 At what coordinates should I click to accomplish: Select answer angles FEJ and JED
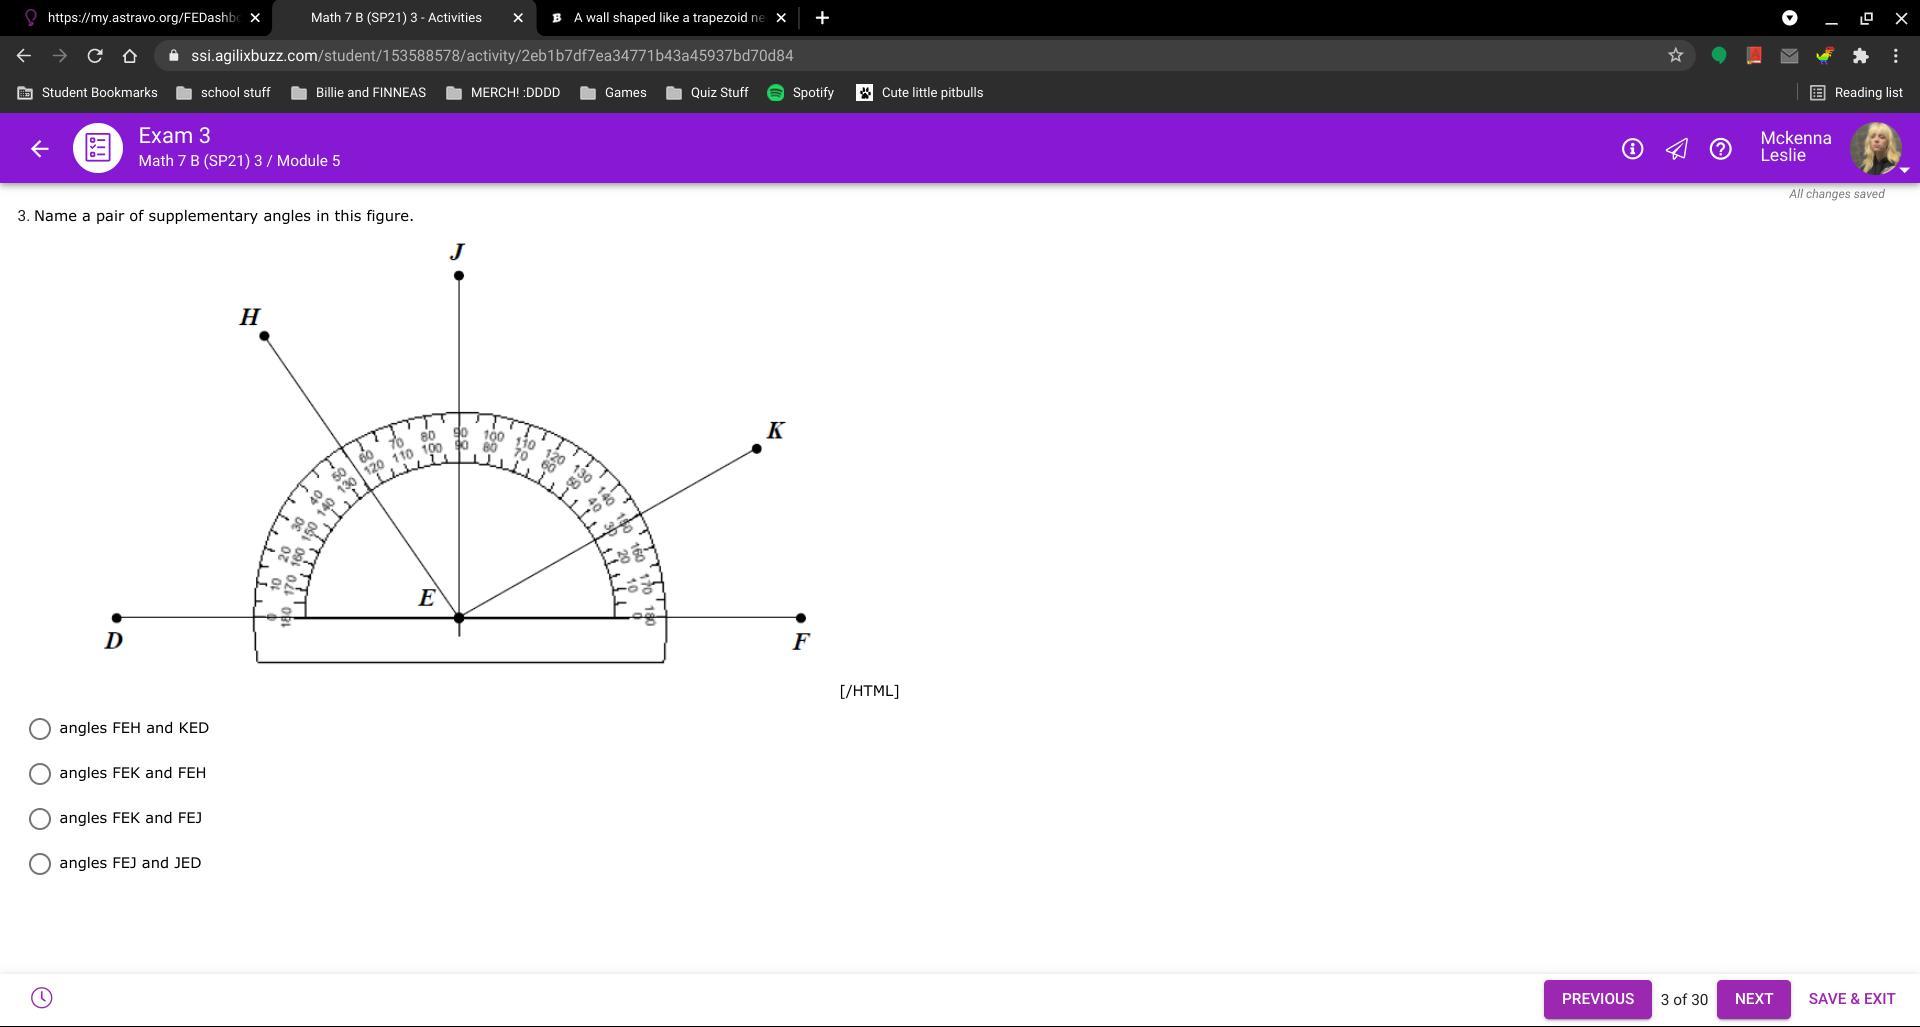pyautogui.click(x=40, y=864)
